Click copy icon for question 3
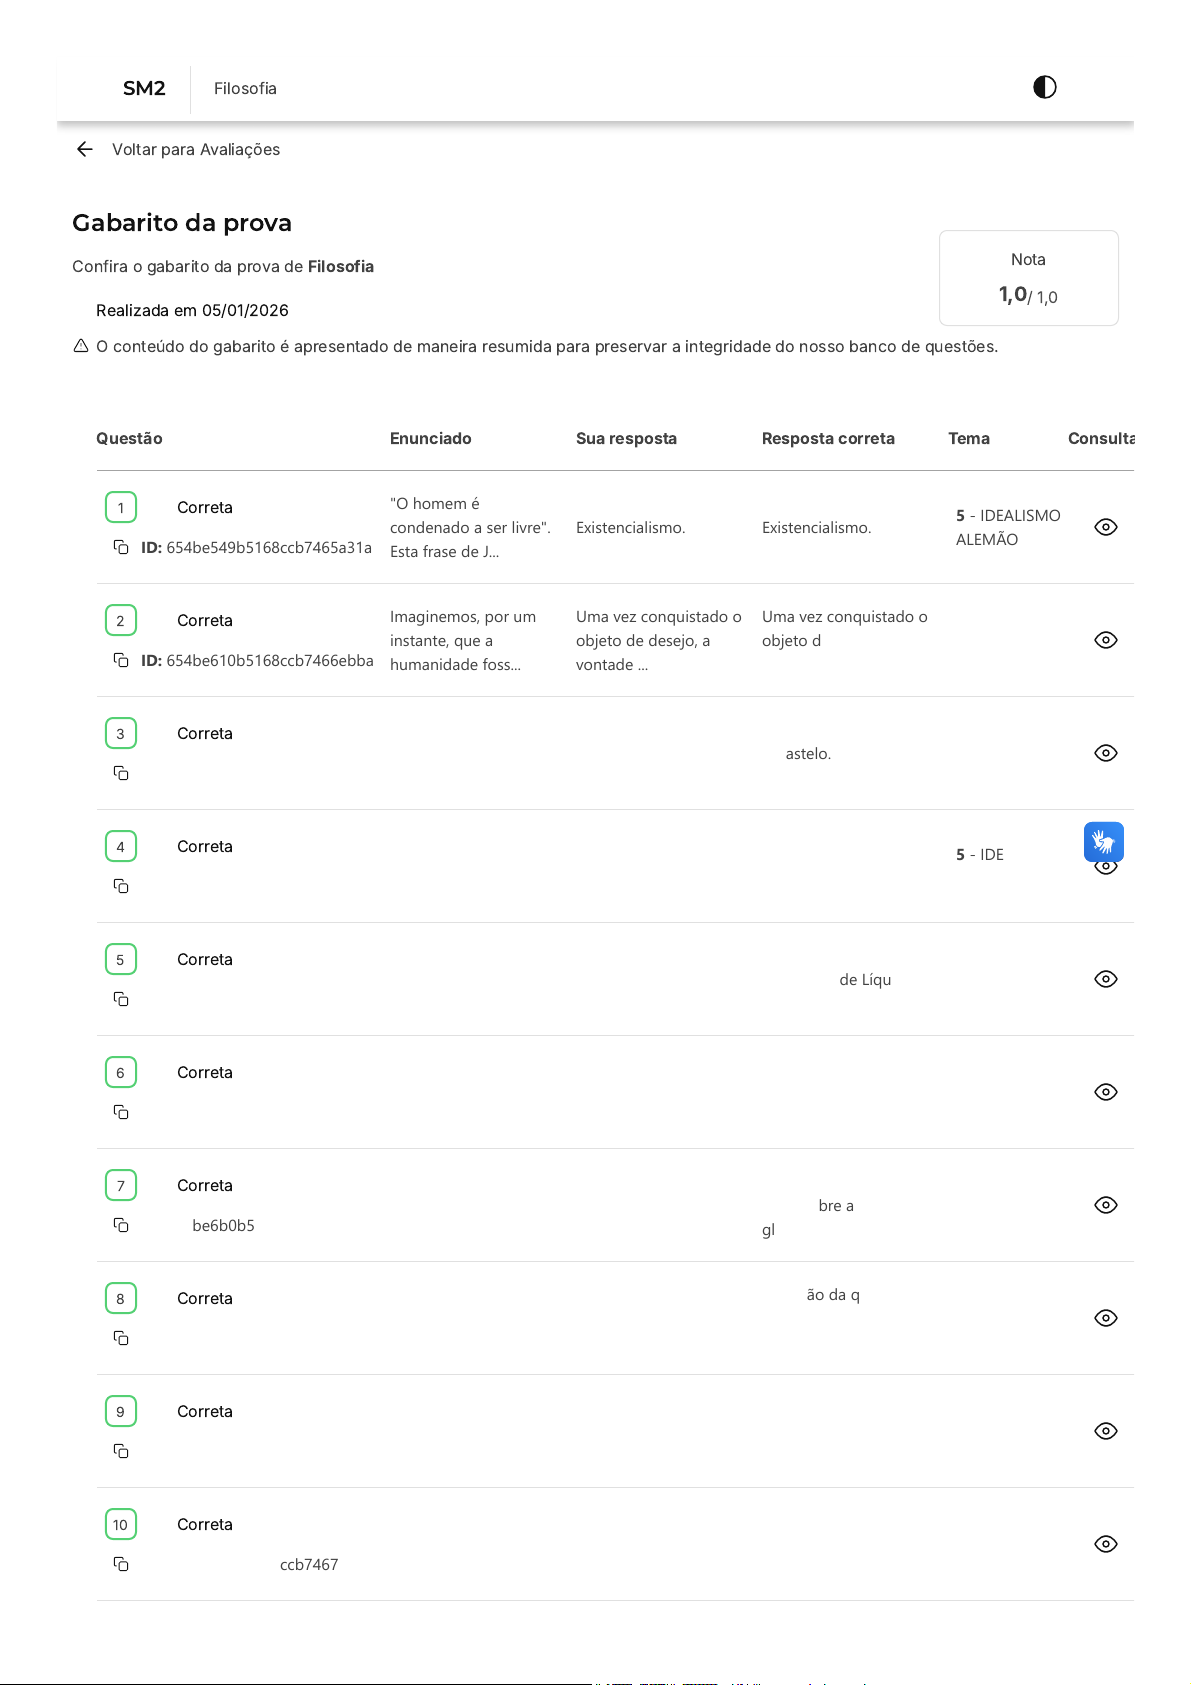This screenshot has height=1685, width=1191. tap(121, 773)
